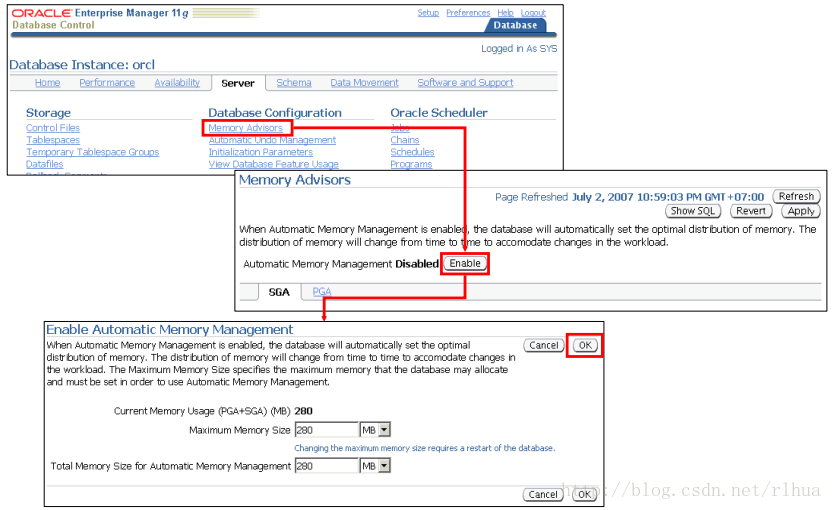This screenshot has width=832, height=510.
Task: Click the top OK button
Action: 585,345
